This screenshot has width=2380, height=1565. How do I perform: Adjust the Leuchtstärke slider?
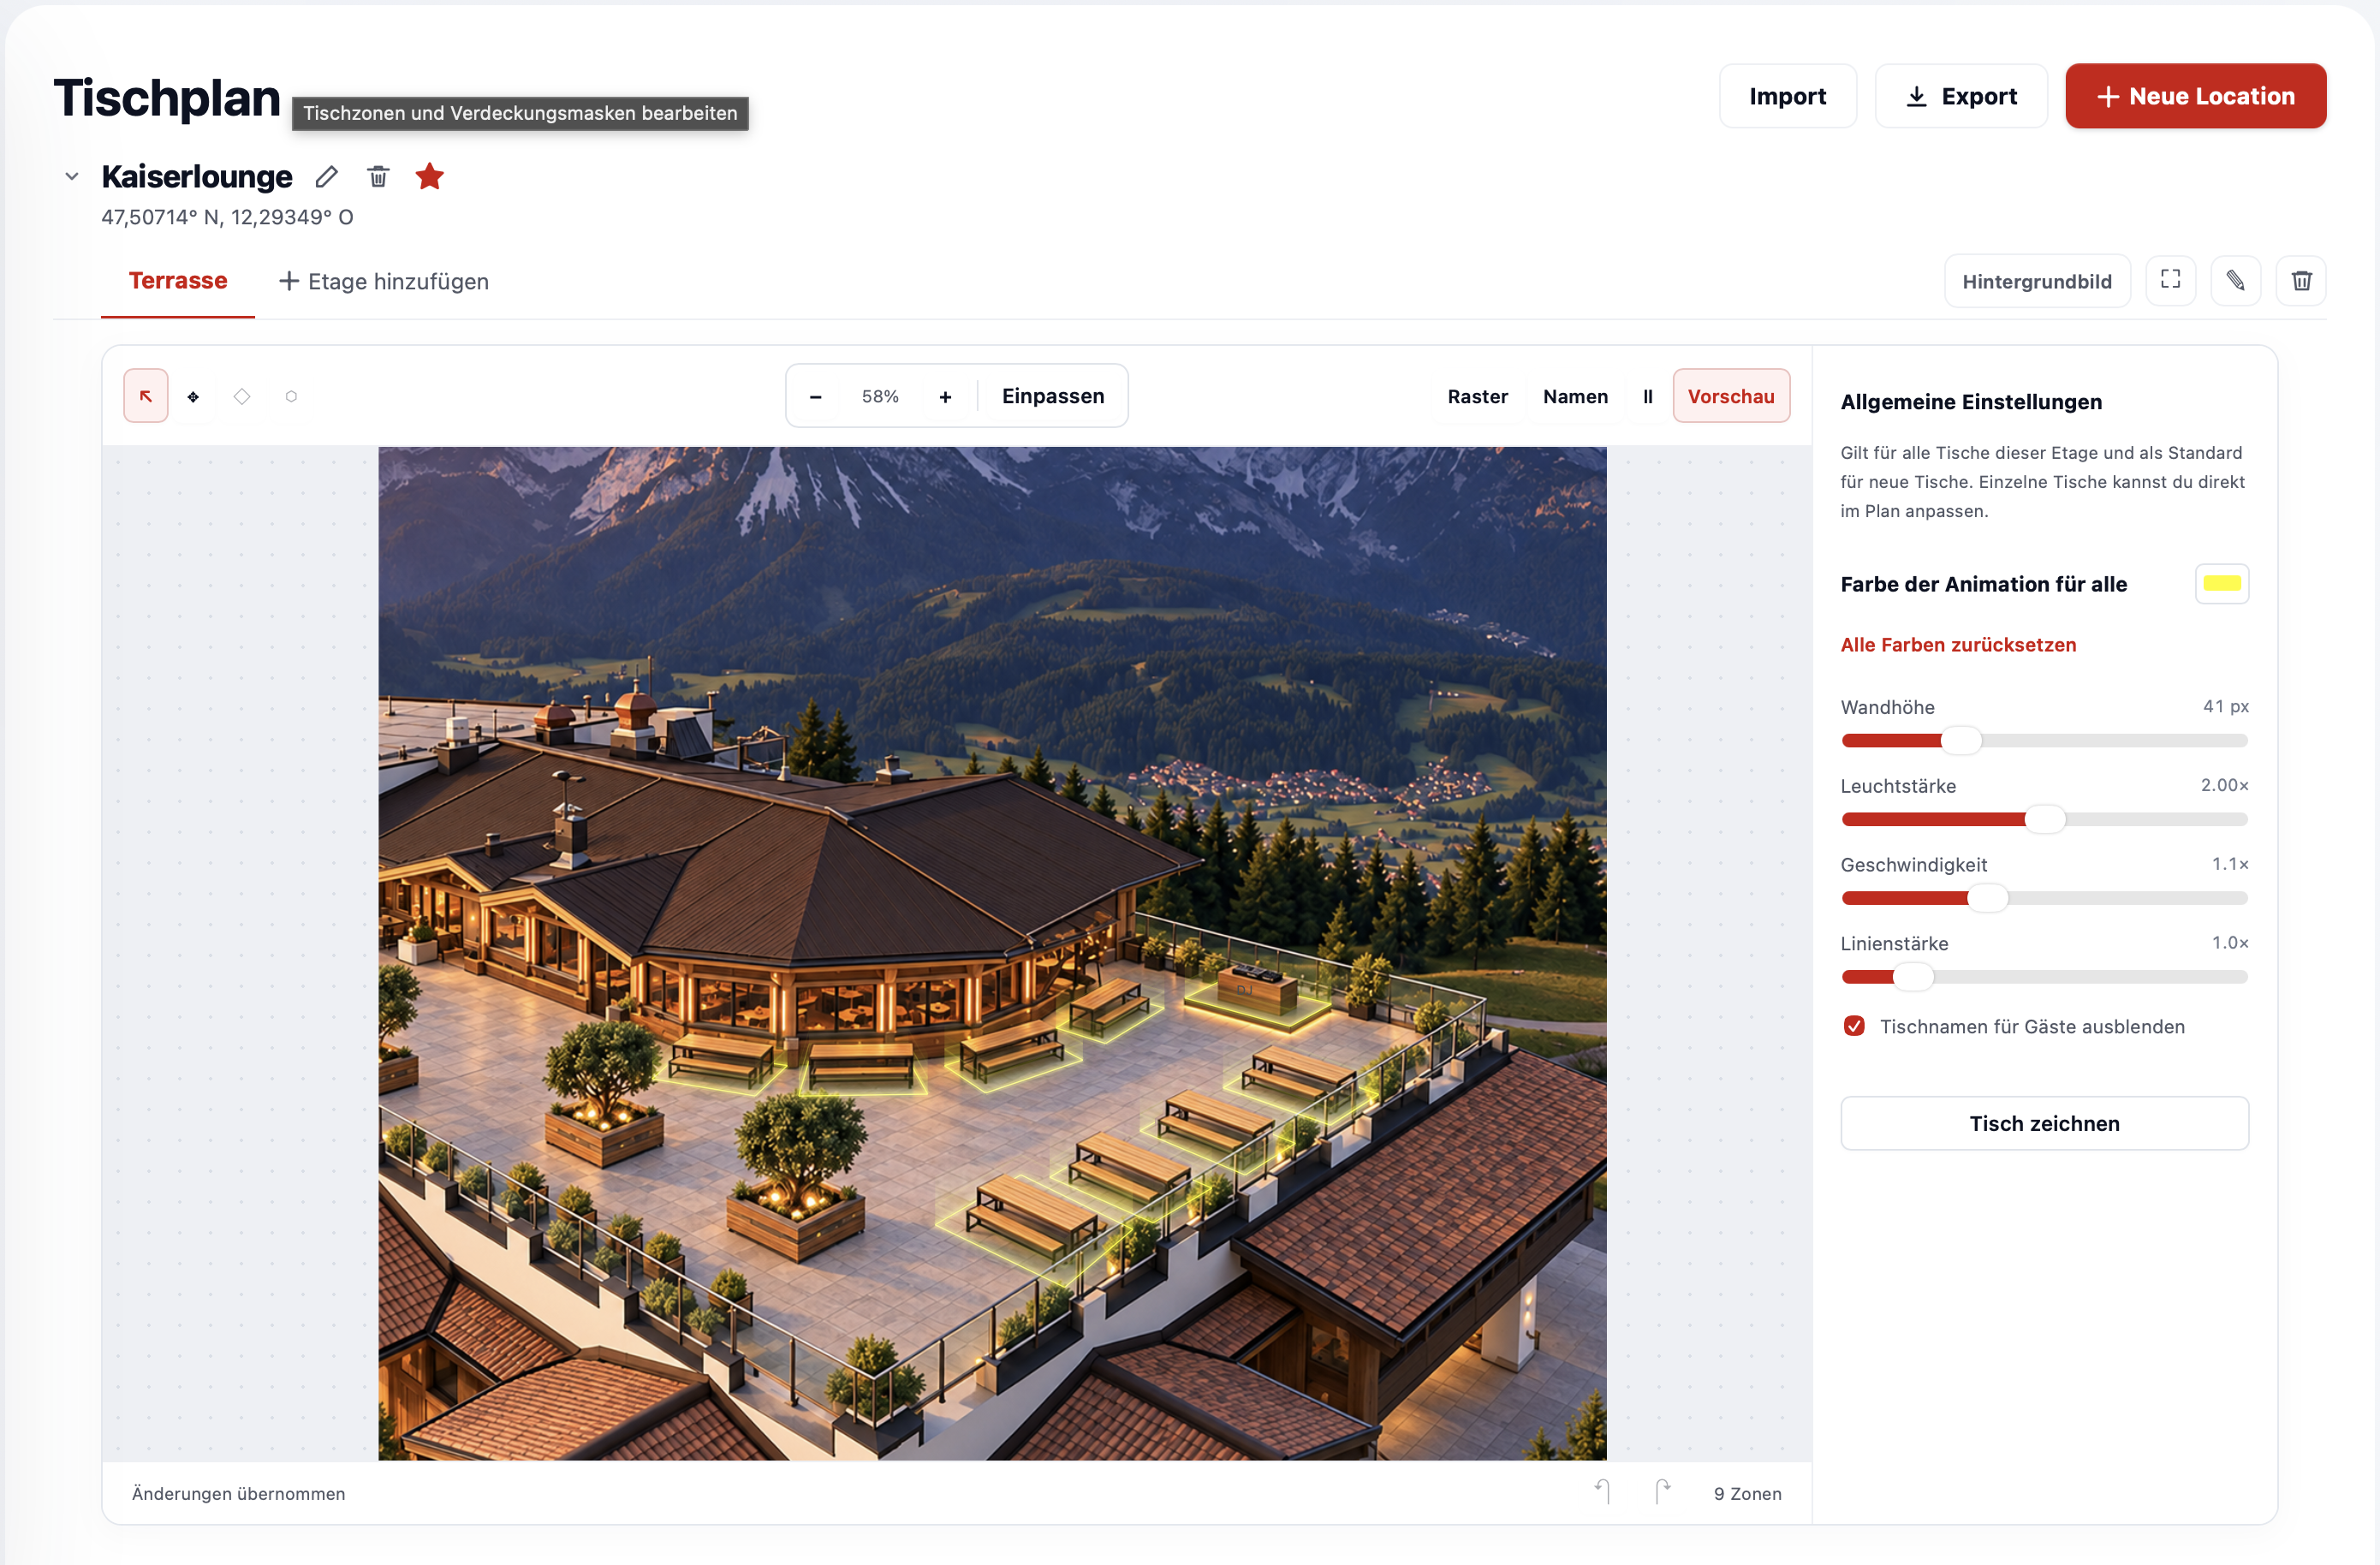[2044, 820]
